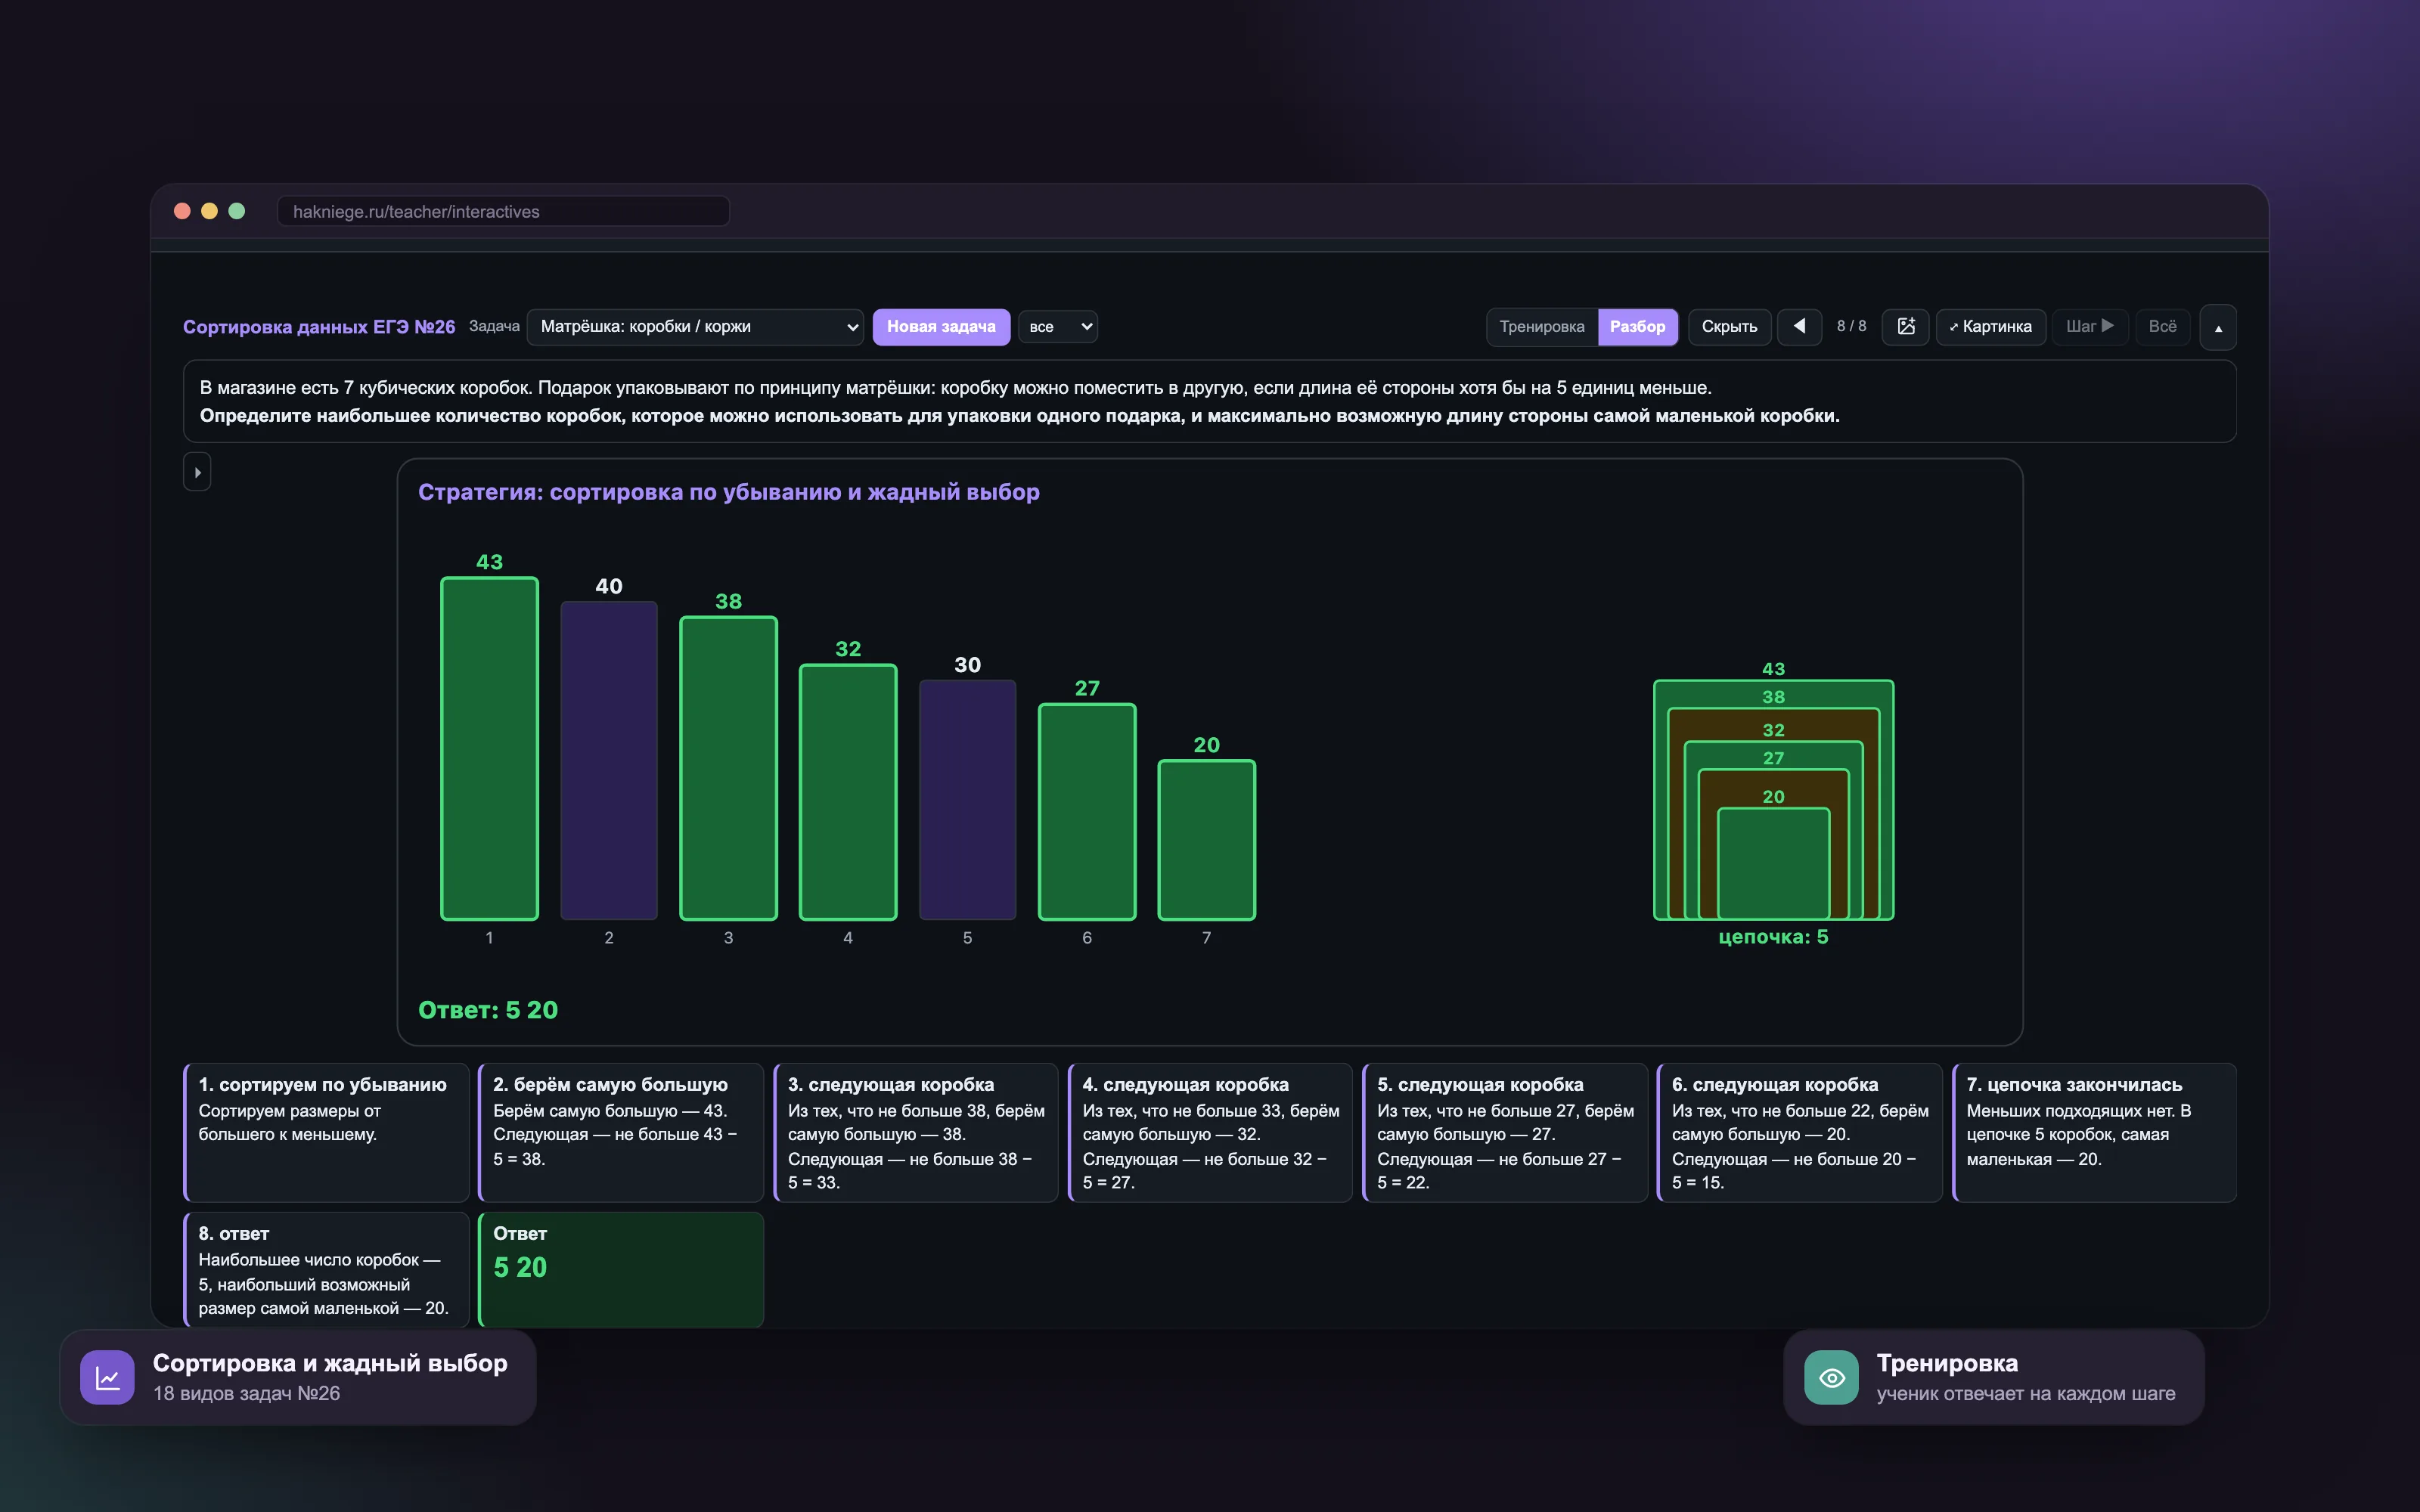Screen dimensions: 2420x1512
Task: Click the add image icon button
Action: click(x=1906, y=327)
